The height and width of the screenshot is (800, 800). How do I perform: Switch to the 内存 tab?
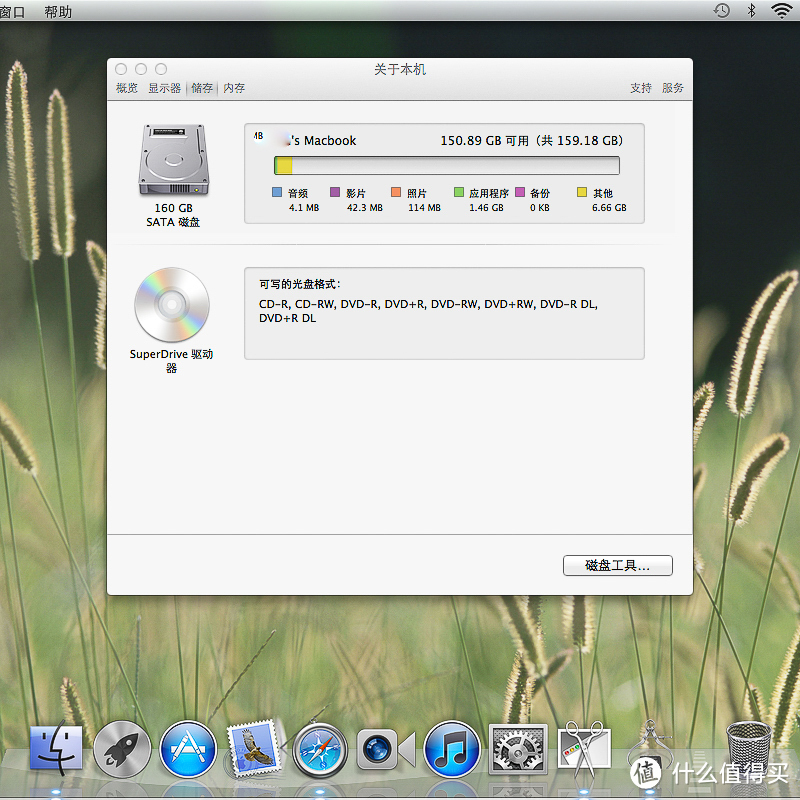tap(233, 88)
